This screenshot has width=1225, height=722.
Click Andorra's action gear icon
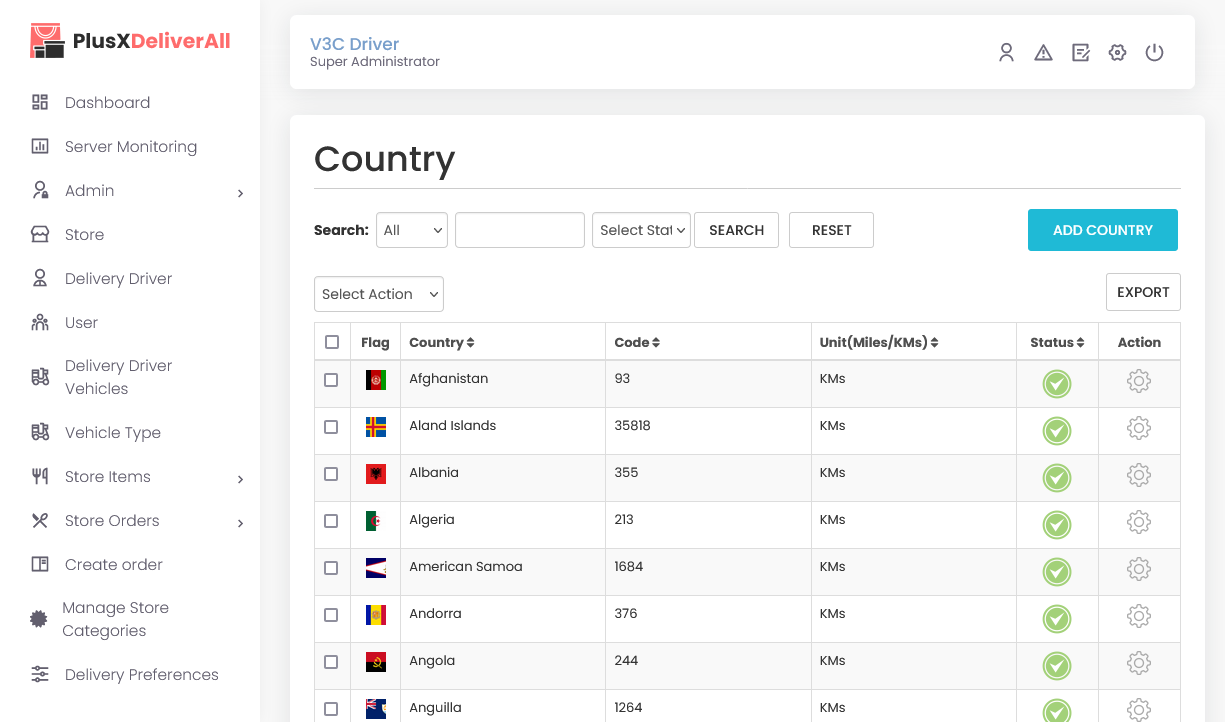(x=1139, y=616)
